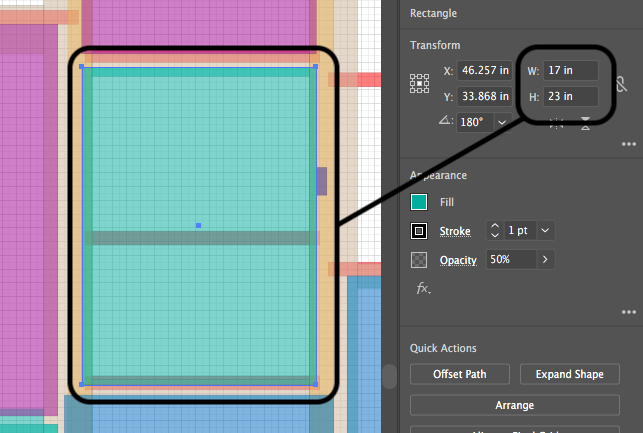Expand the opacity slider arrow
The width and height of the screenshot is (643, 433).
click(545, 259)
